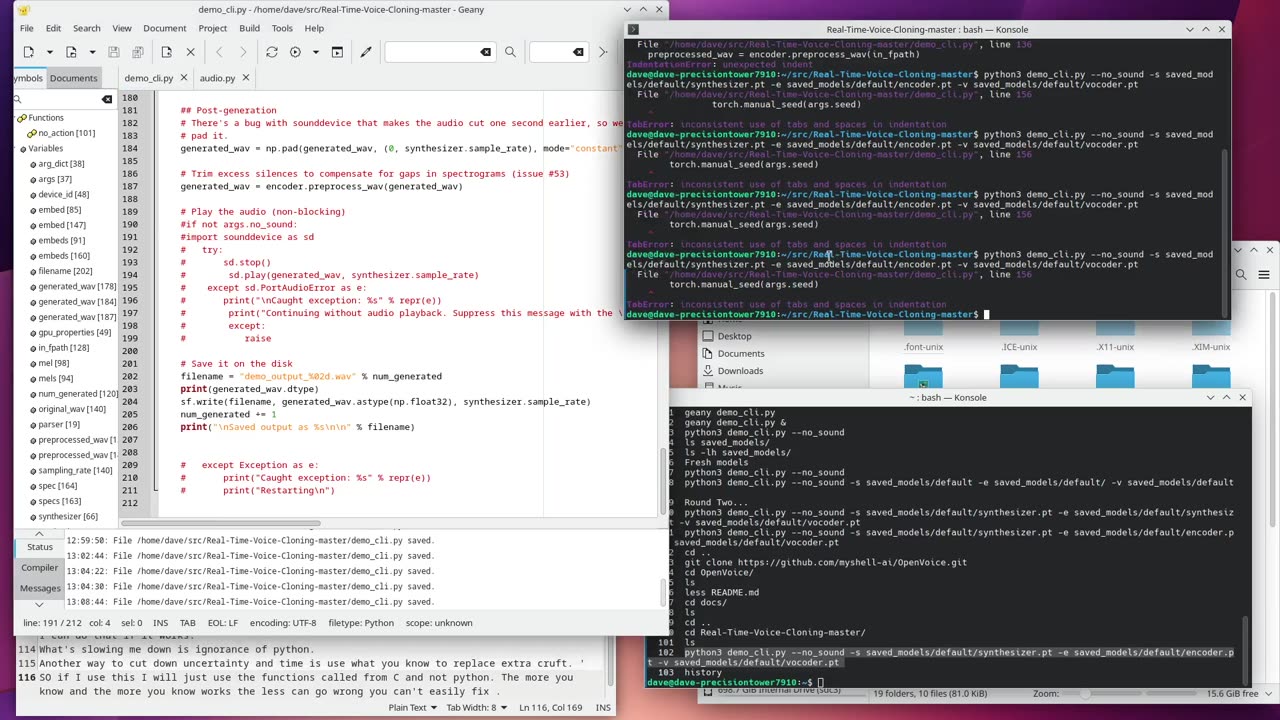Click the Compile (refresh-arrows) icon
The width and height of the screenshot is (1280, 720).
click(x=271, y=52)
